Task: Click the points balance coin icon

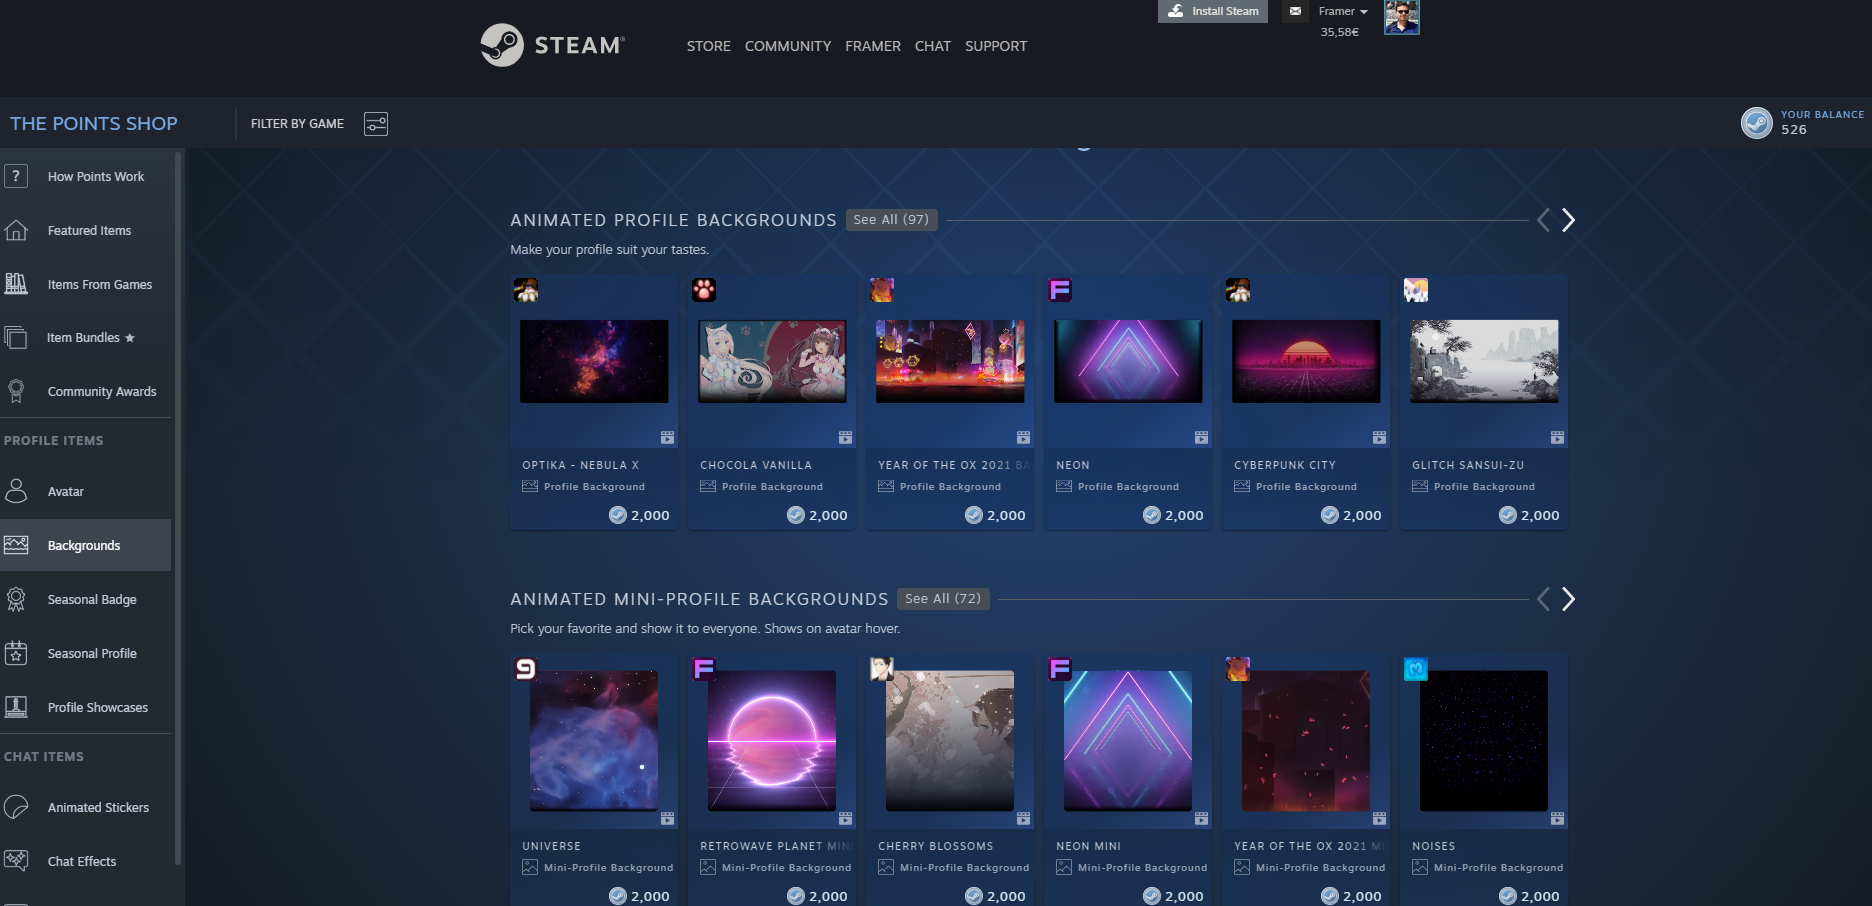Action: click(1757, 123)
